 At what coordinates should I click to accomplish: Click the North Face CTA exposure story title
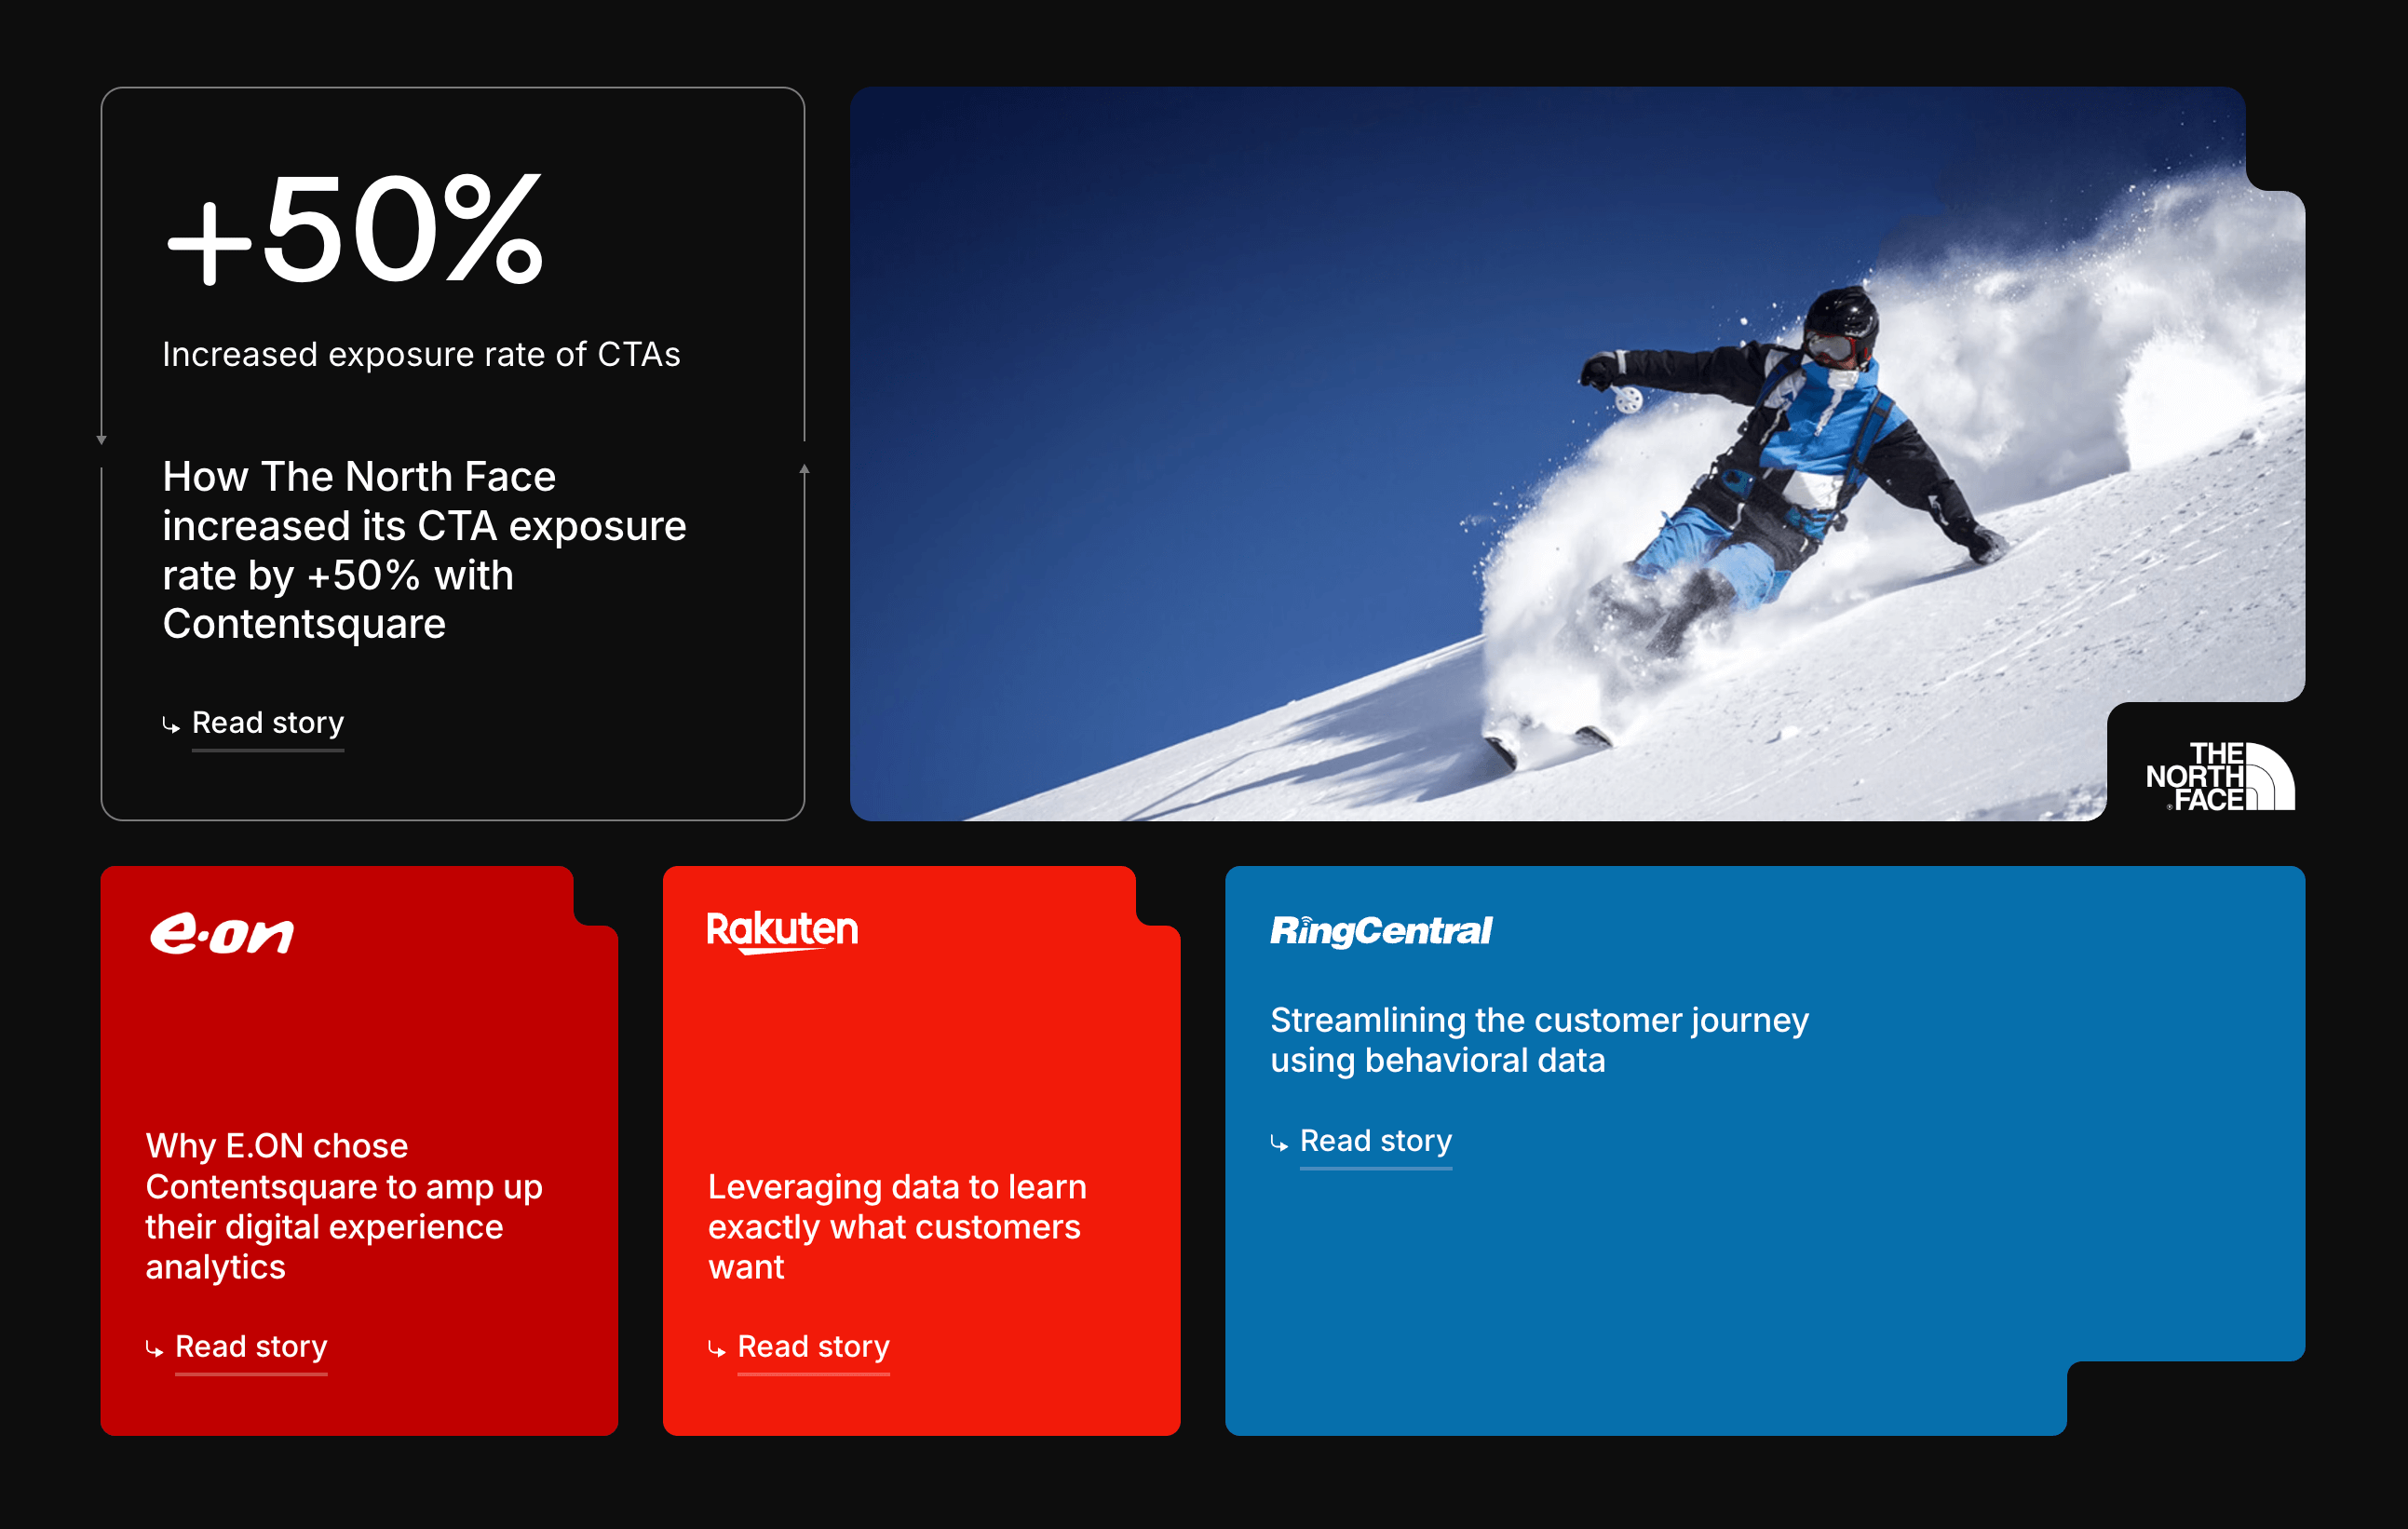424,549
